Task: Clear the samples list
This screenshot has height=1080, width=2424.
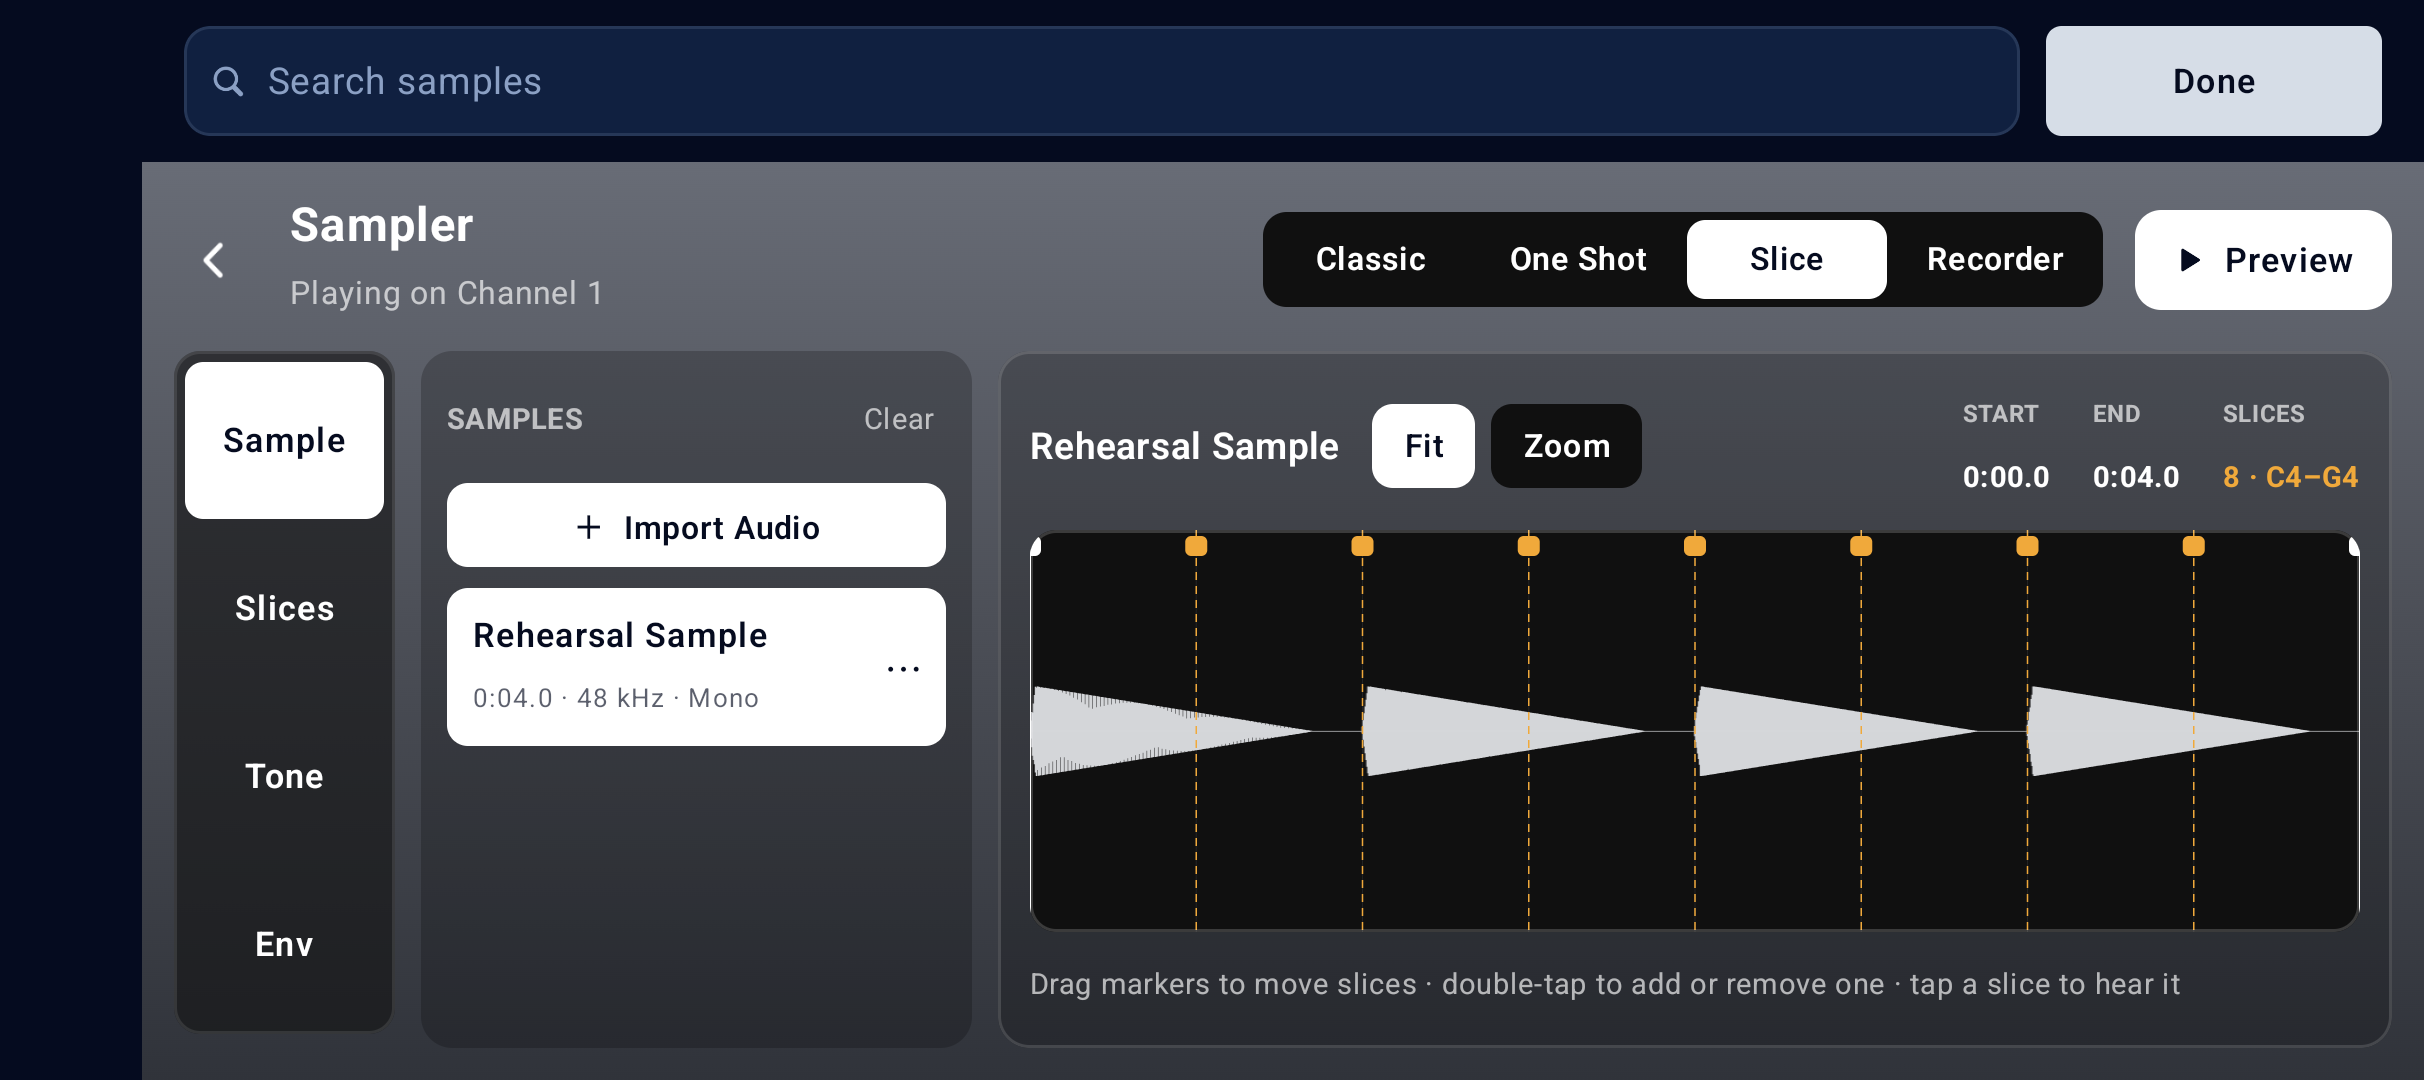Action: [898, 419]
